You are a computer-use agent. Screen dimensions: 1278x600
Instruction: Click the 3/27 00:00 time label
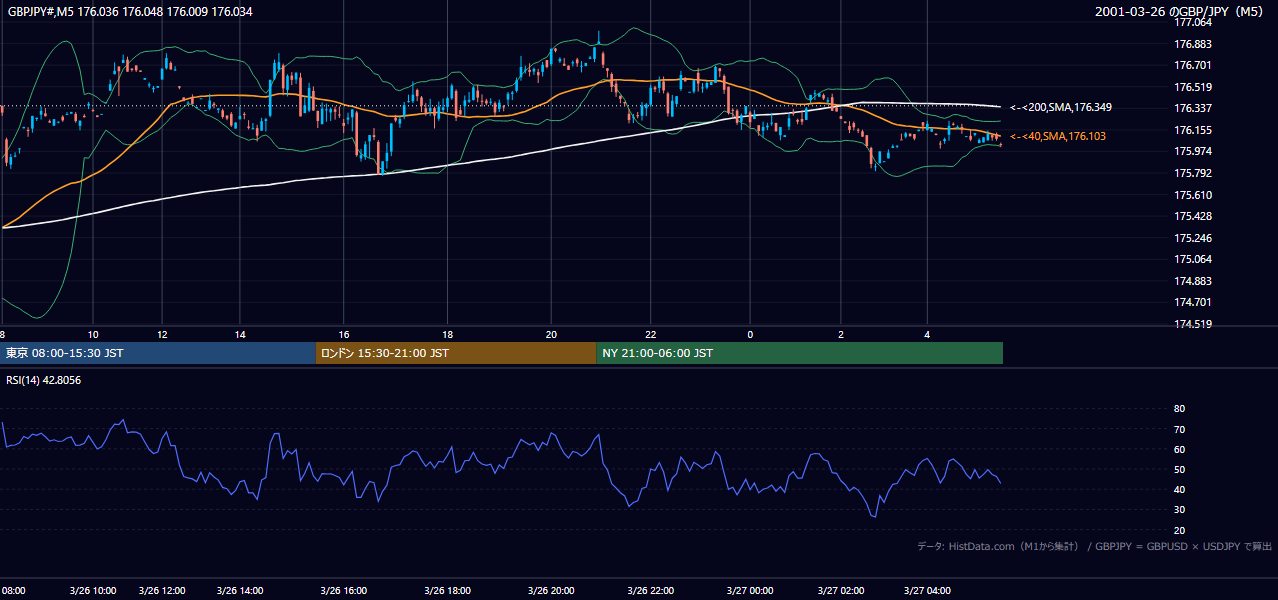749,590
